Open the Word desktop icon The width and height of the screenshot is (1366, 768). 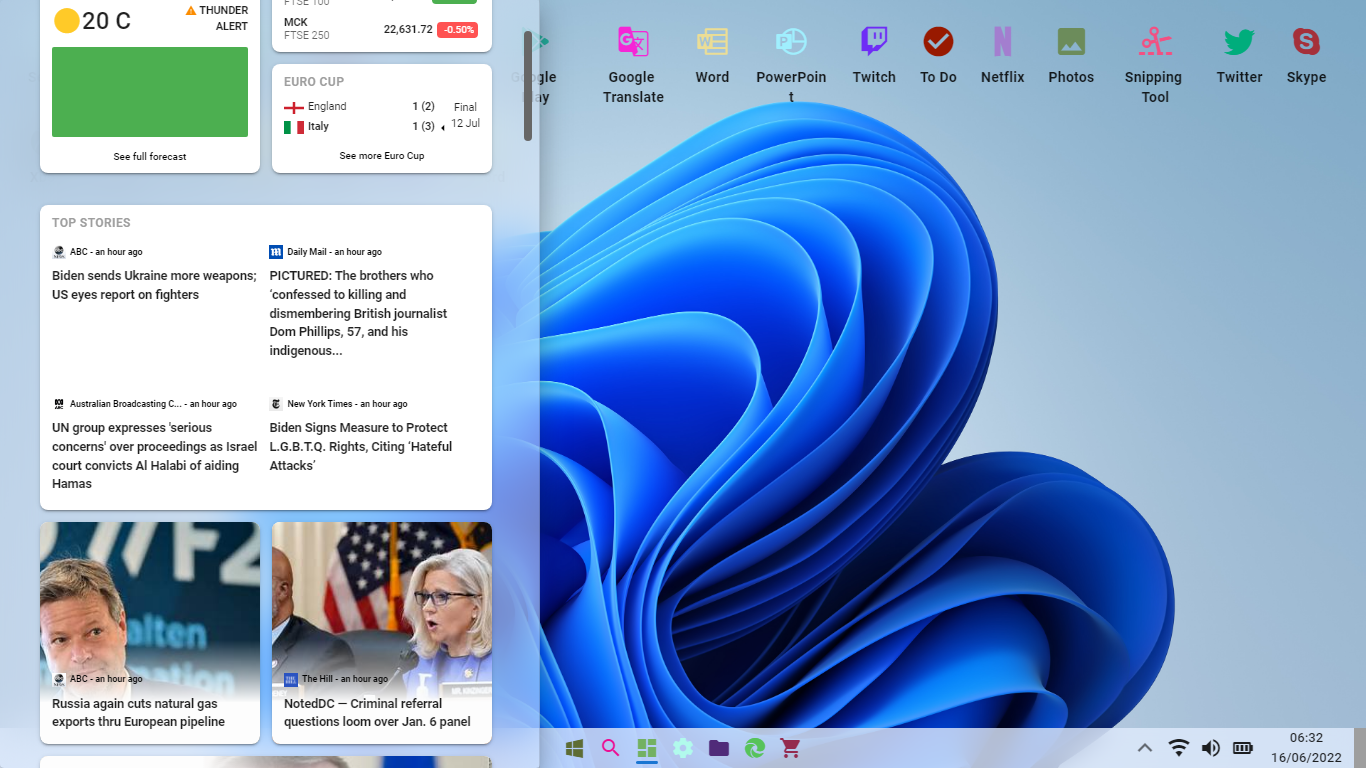click(712, 56)
